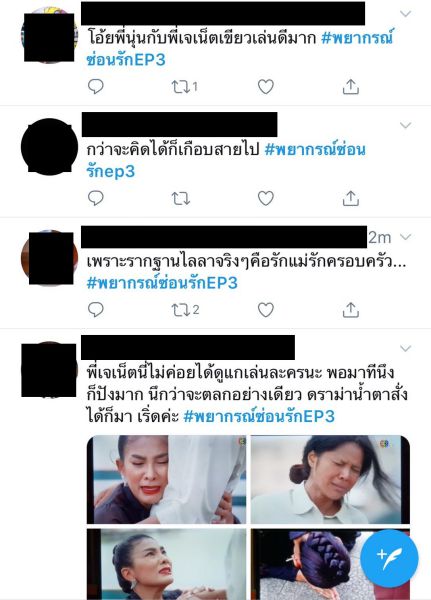The width and height of the screenshot is (431, 600).
Task: Share the tweet posted 2m ago
Action: (351, 310)
